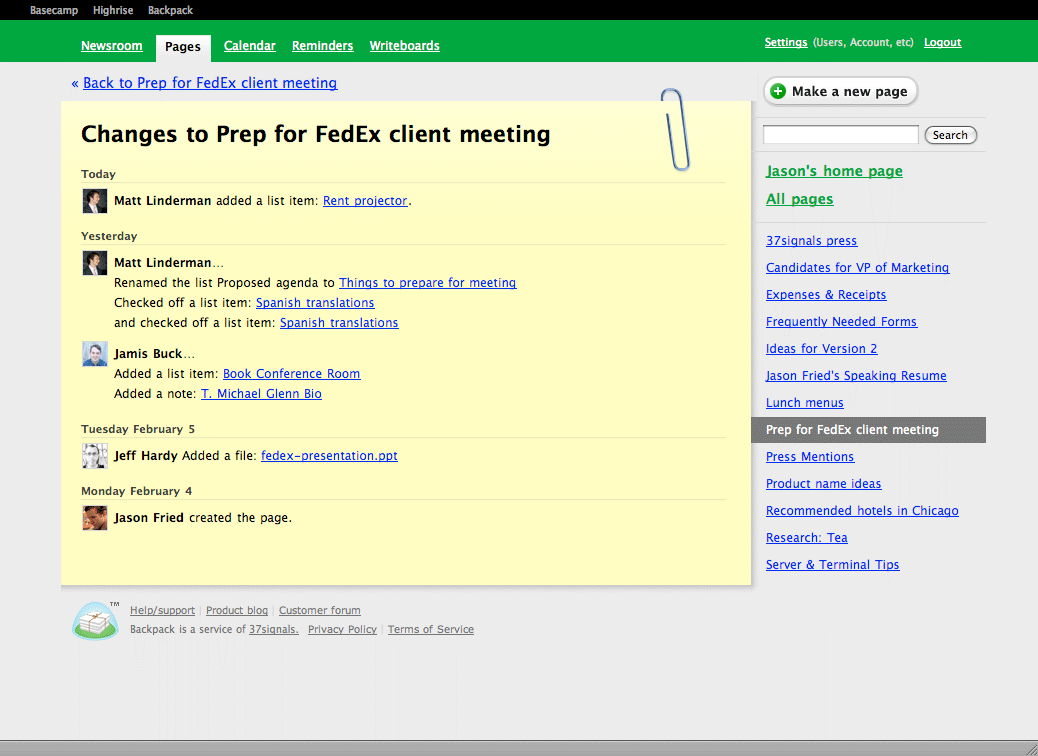1038x756 pixels.
Task: Open Jason's home page
Action: (x=834, y=171)
